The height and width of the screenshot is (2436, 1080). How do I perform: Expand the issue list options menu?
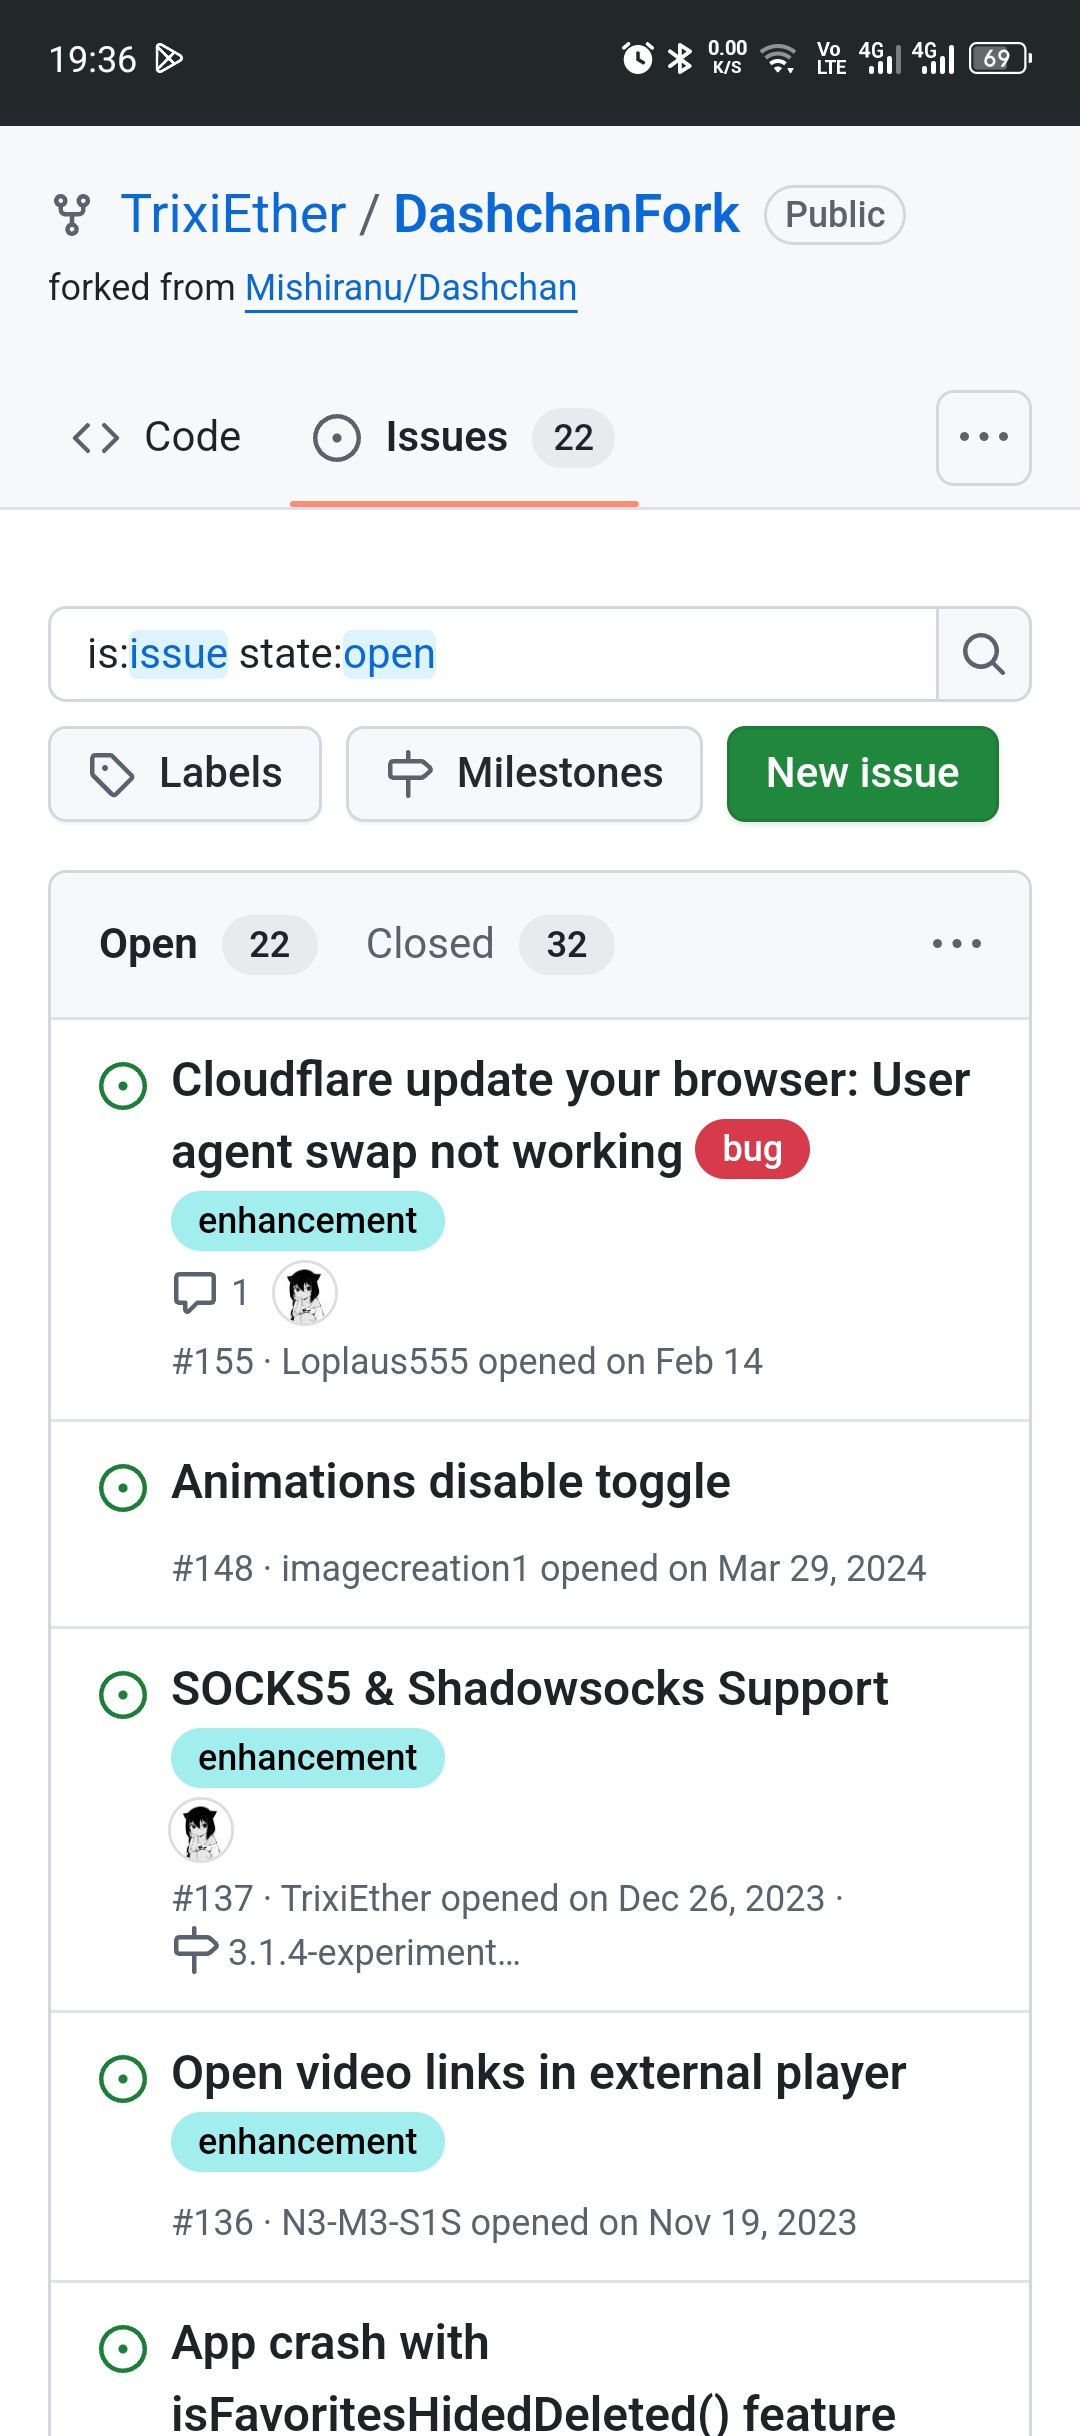956,944
